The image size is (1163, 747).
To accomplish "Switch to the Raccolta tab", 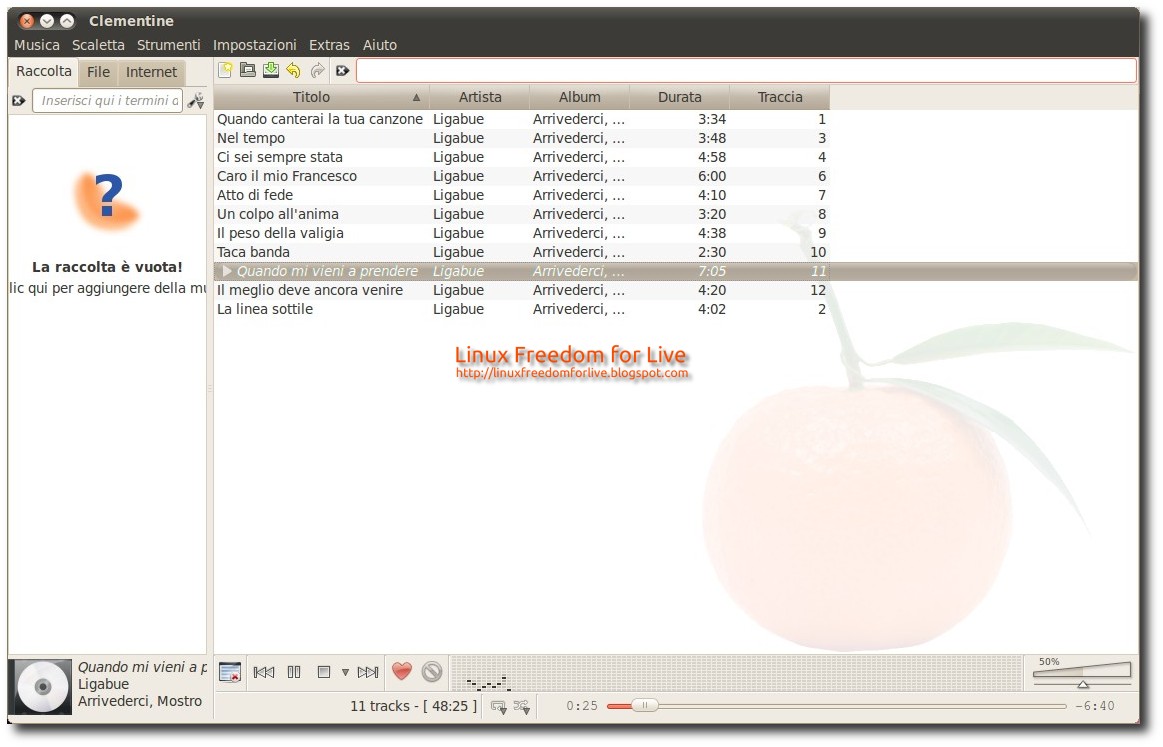I will [44, 71].
